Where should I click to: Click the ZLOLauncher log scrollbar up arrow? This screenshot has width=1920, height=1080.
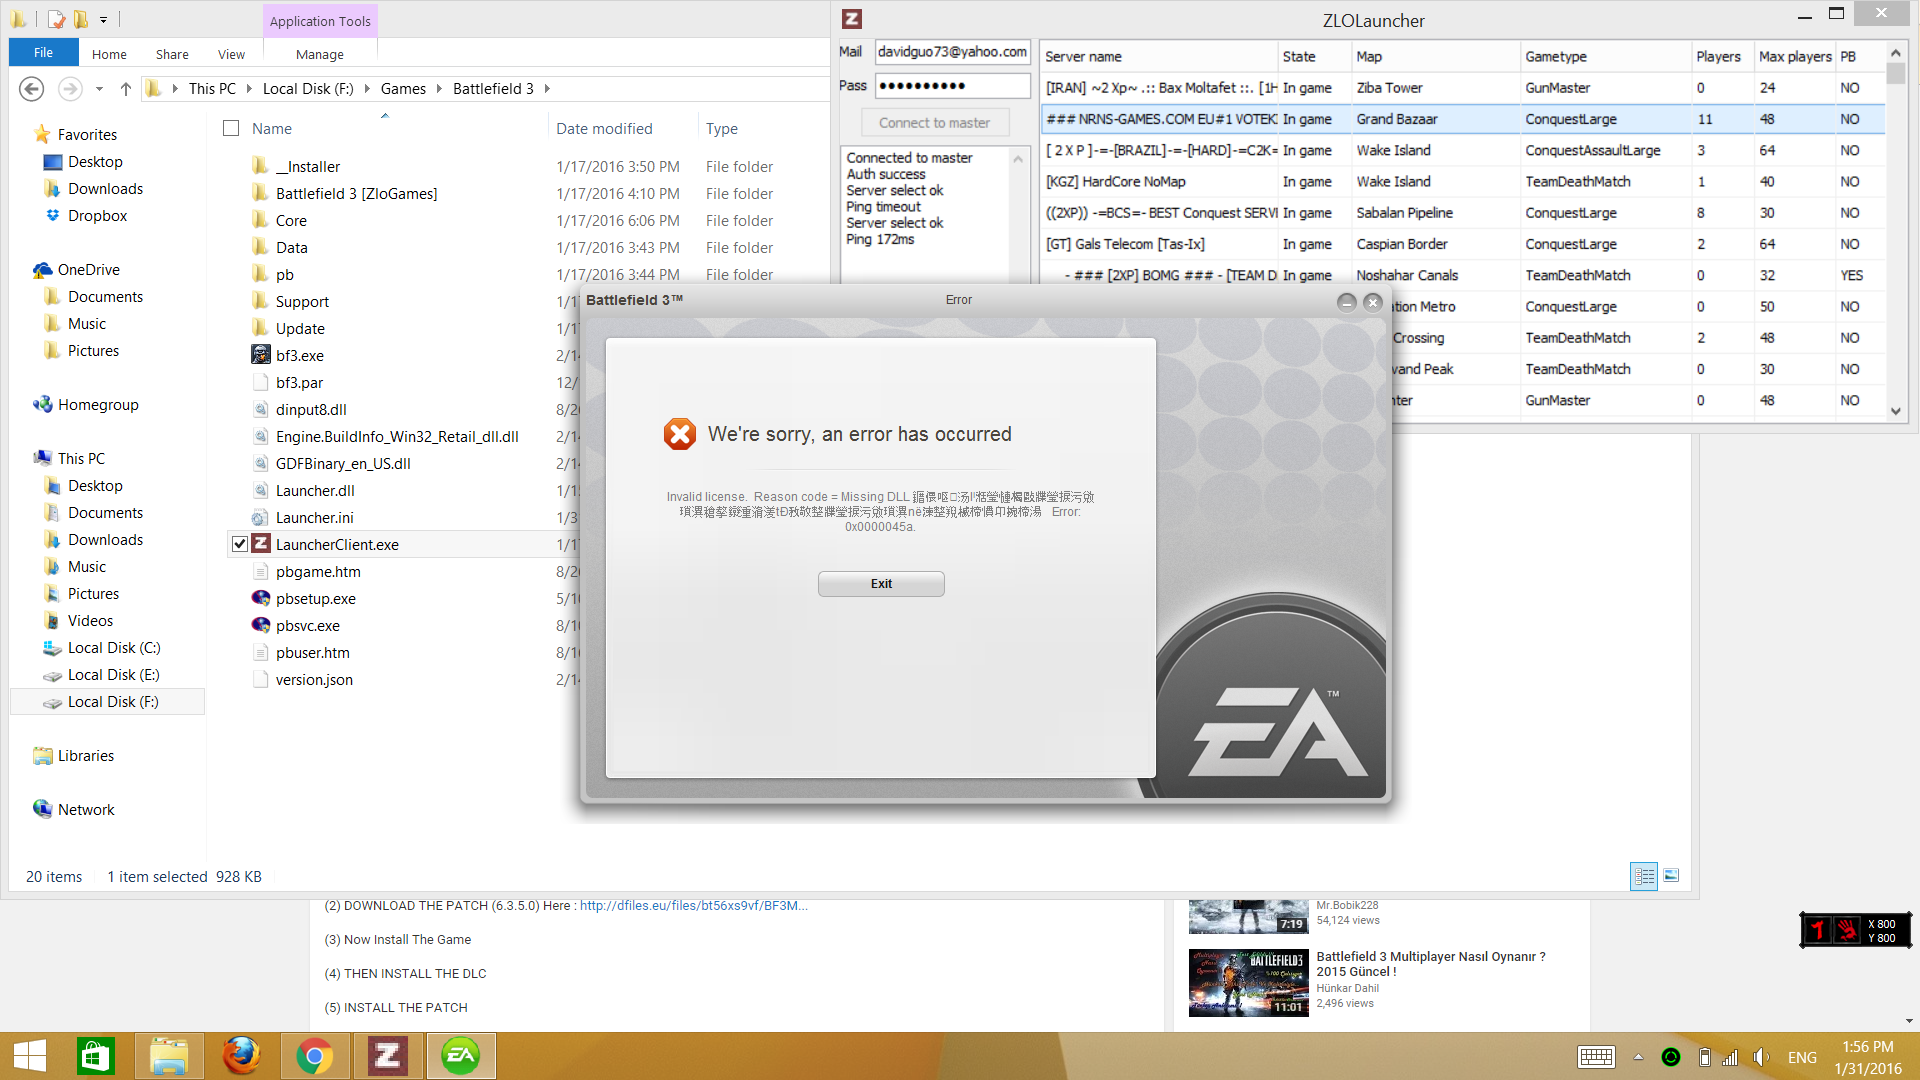pos(1019,159)
